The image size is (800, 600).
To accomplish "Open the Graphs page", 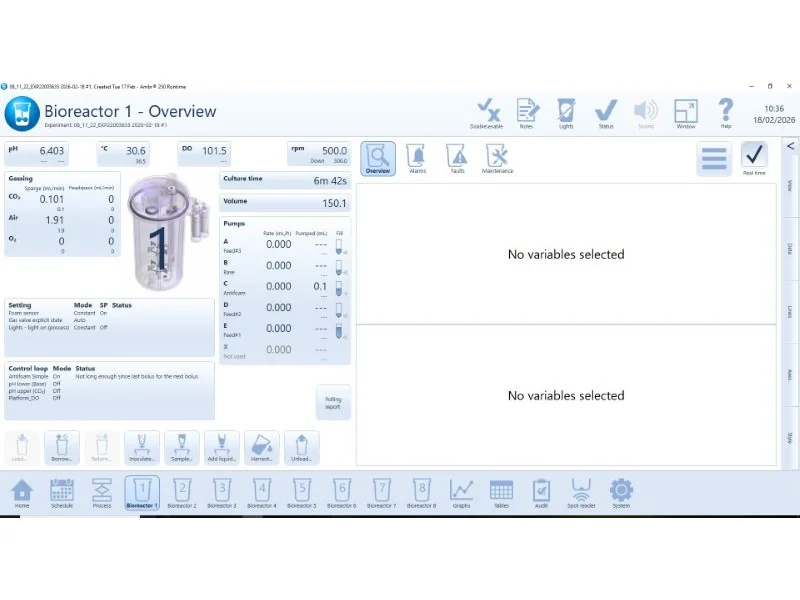I will point(461,493).
